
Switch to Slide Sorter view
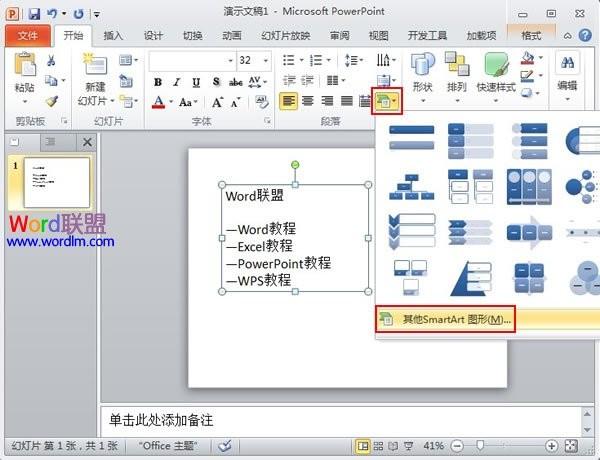pos(378,446)
